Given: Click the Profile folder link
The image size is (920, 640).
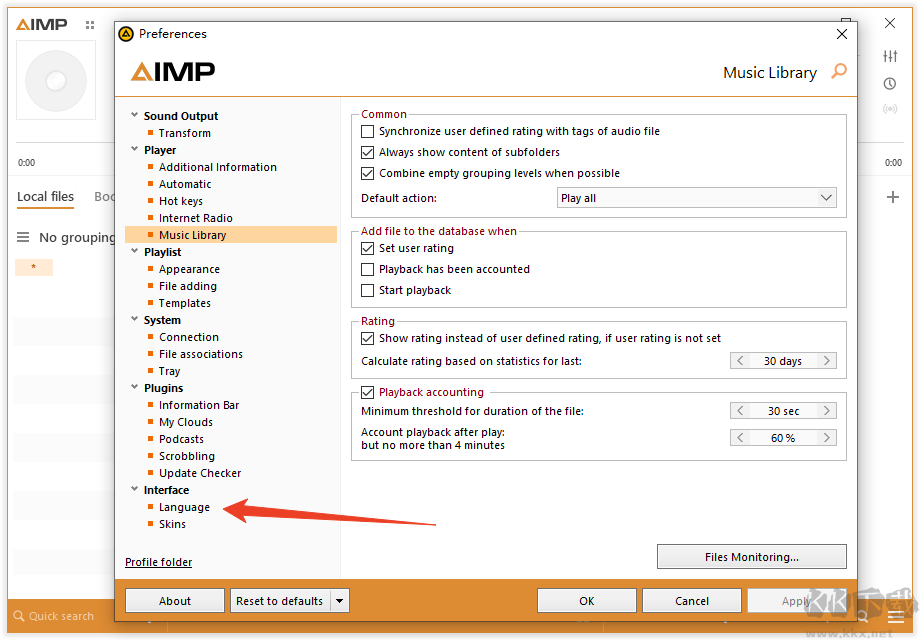Looking at the screenshot, I should coord(158,562).
